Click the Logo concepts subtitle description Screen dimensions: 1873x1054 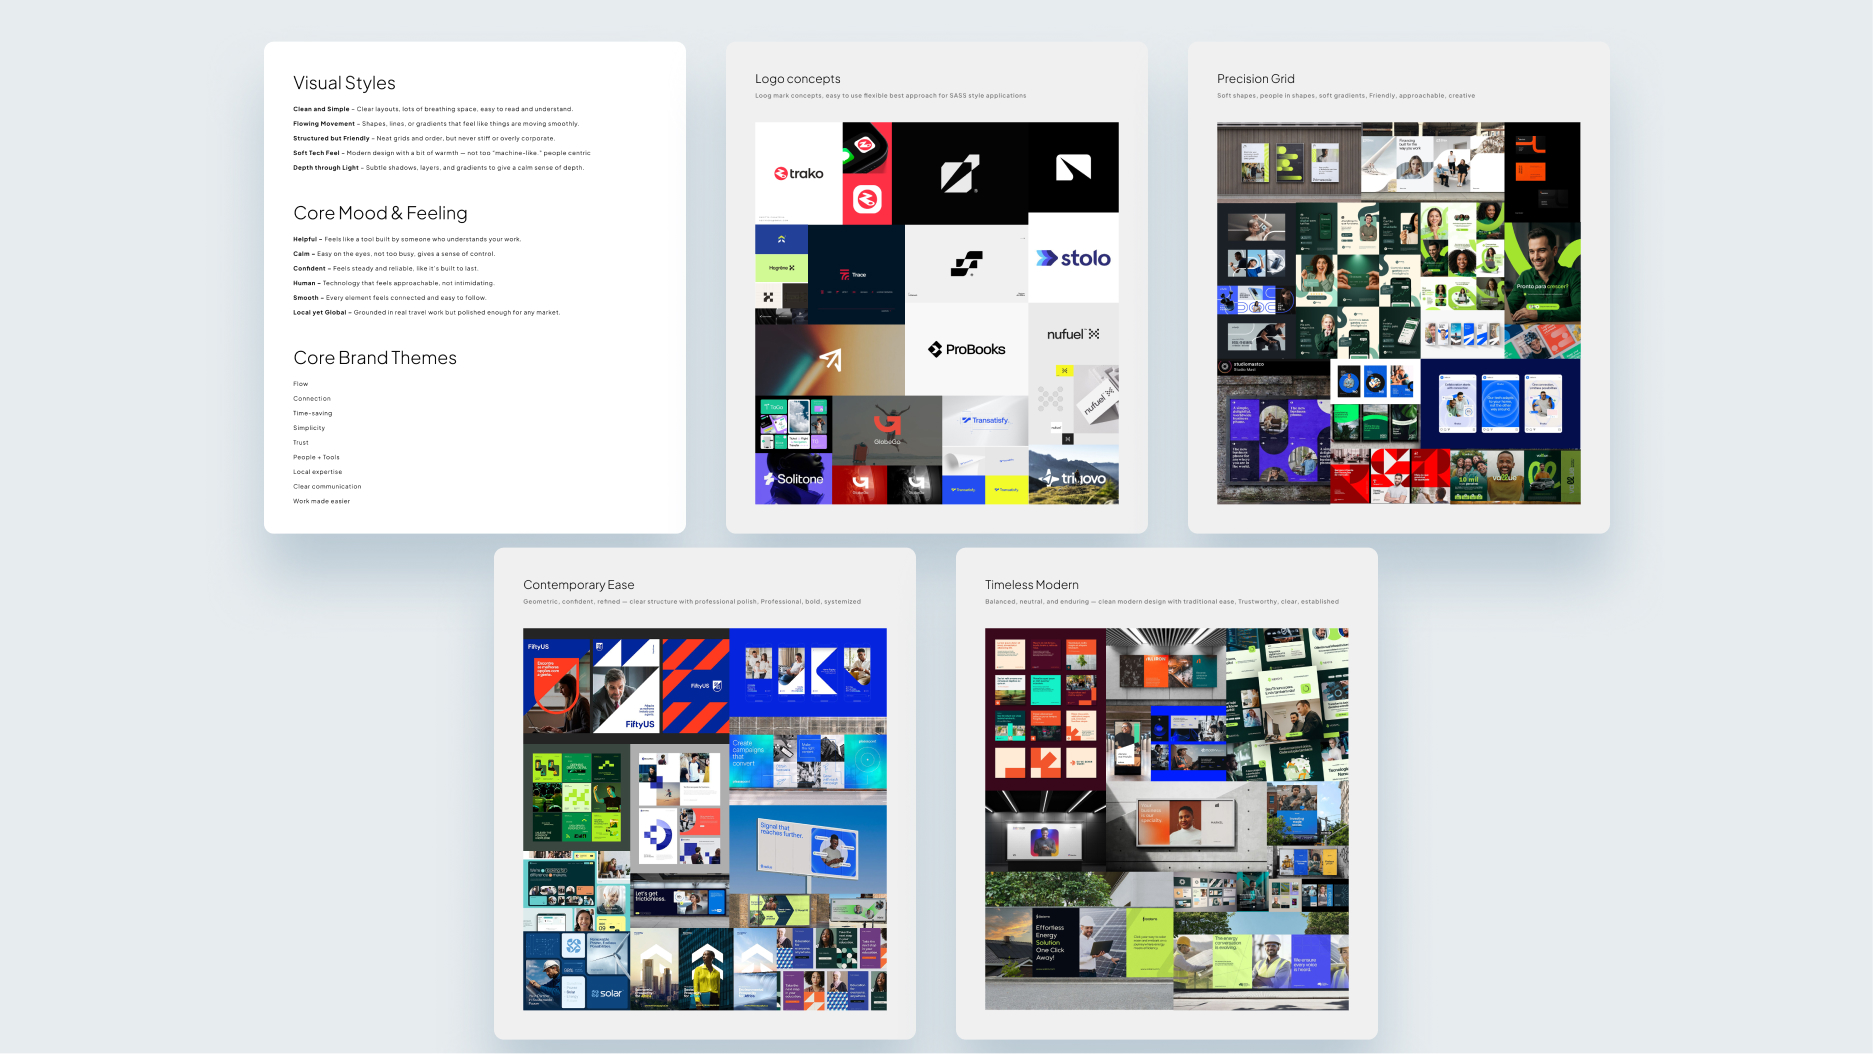pos(891,96)
